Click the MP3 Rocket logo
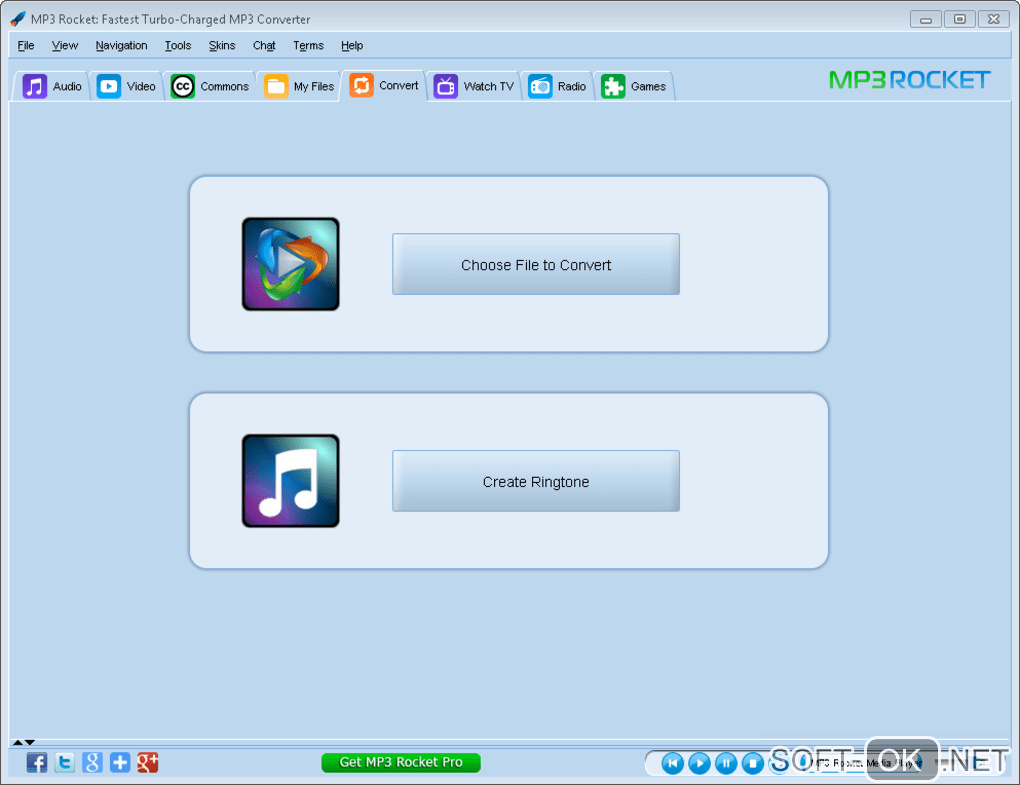This screenshot has width=1020, height=785. [x=909, y=80]
